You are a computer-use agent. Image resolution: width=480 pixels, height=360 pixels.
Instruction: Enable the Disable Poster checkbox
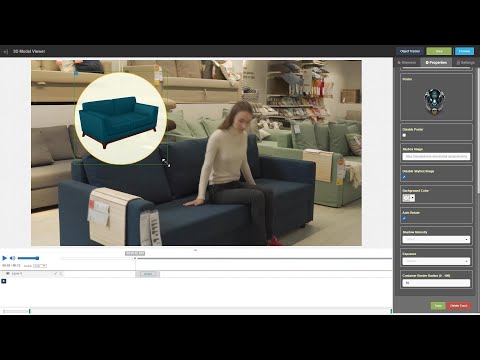404,135
